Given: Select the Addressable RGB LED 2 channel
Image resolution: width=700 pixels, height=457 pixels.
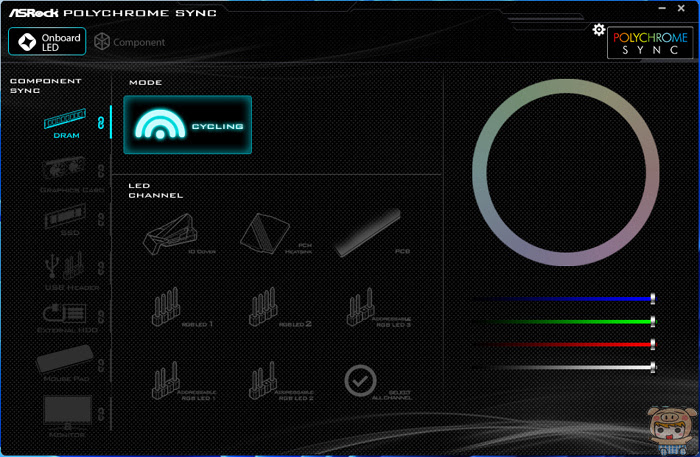Looking at the screenshot, I should (280, 381).
